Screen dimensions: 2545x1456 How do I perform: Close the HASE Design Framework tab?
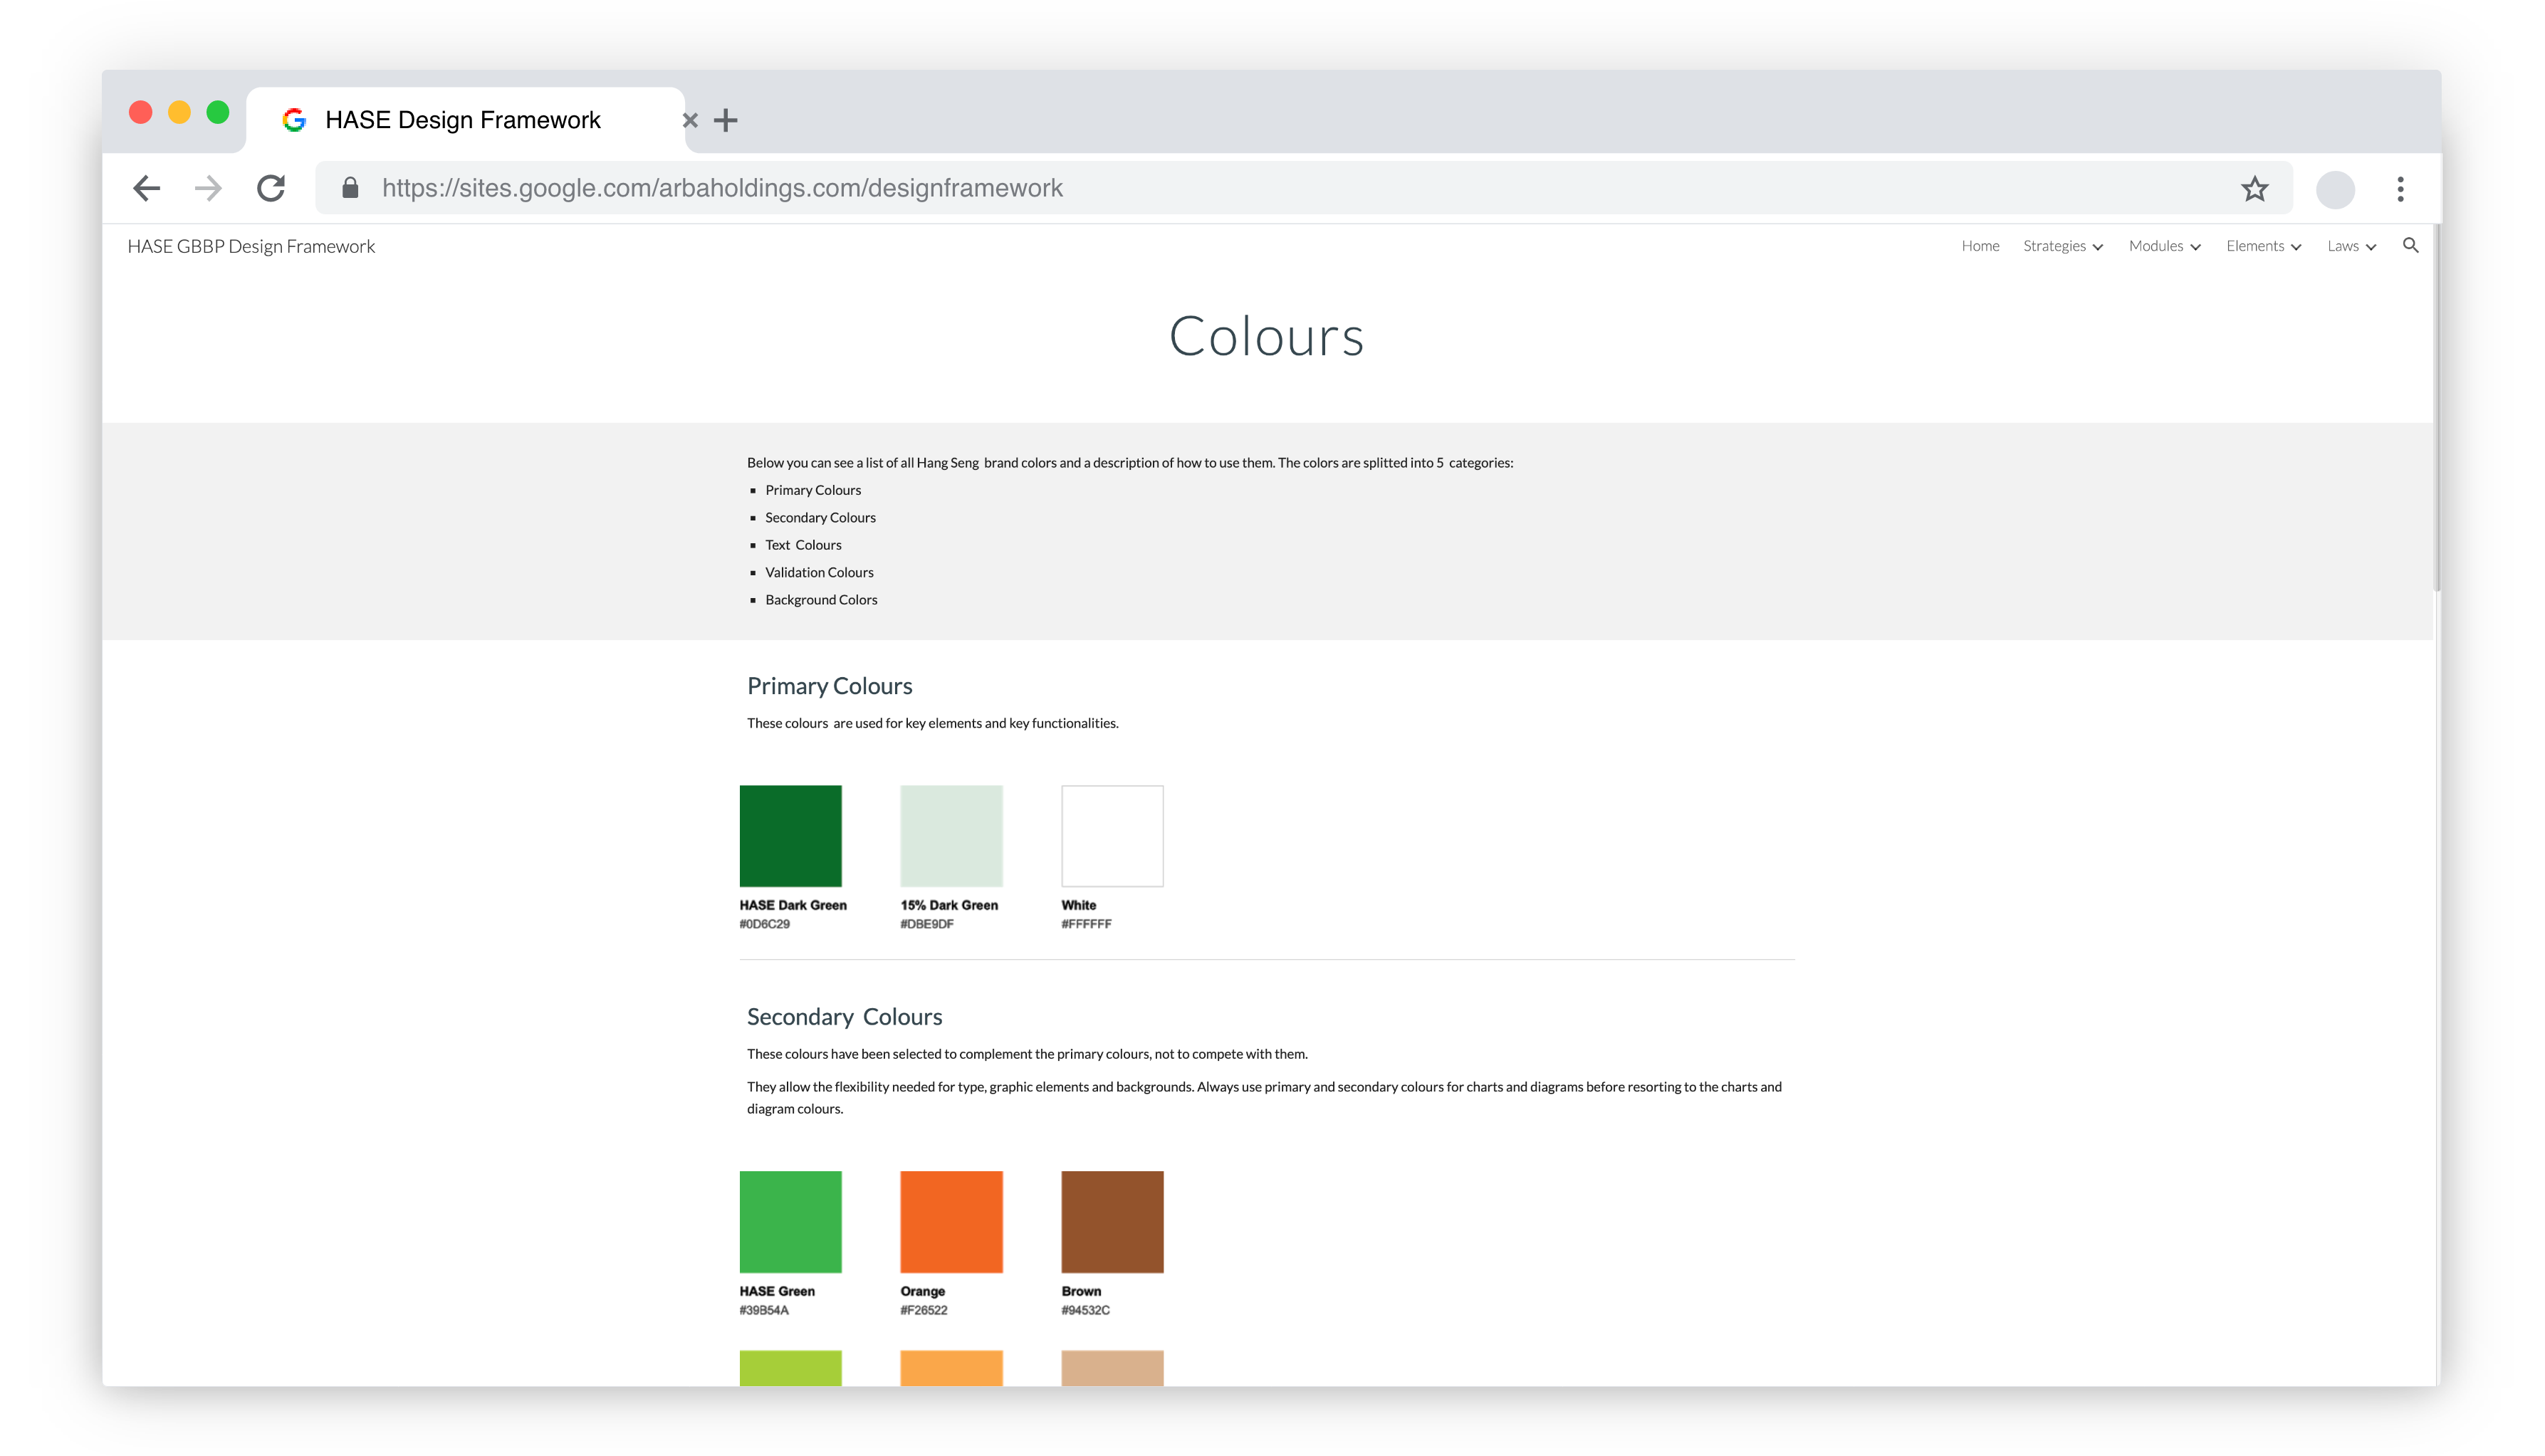click(690, 121)
